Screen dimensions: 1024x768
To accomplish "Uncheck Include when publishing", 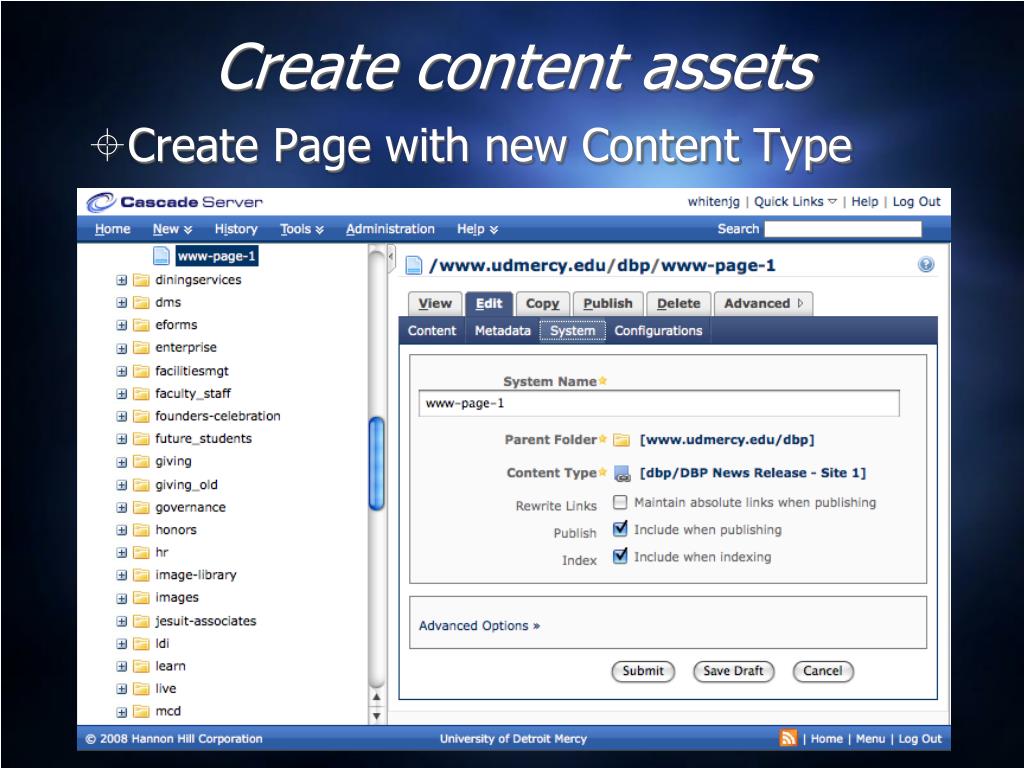I will pos(620,529).
